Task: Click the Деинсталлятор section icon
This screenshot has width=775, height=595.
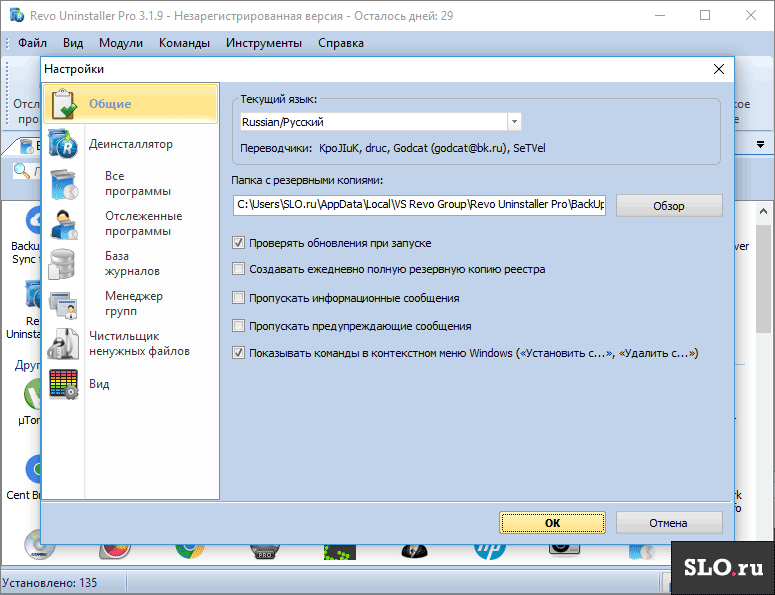Action: pyautogui.click(x=63, y=144)
